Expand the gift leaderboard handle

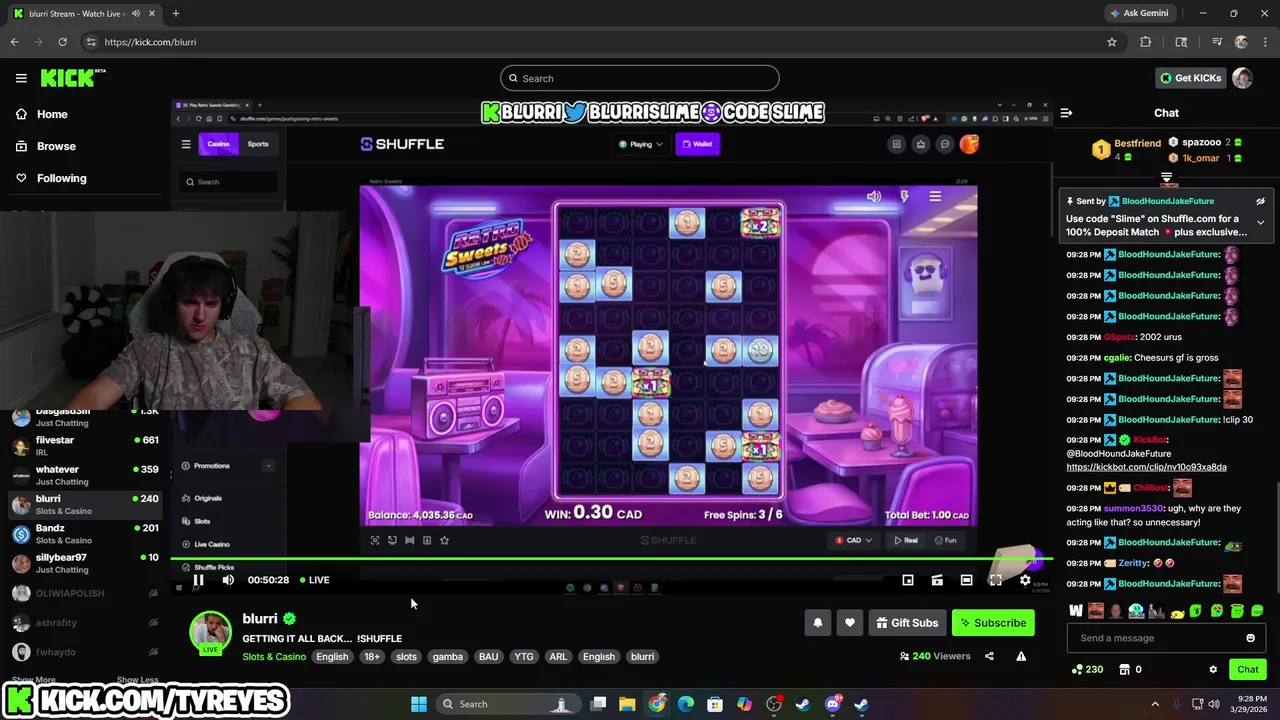coord(1166,177)
